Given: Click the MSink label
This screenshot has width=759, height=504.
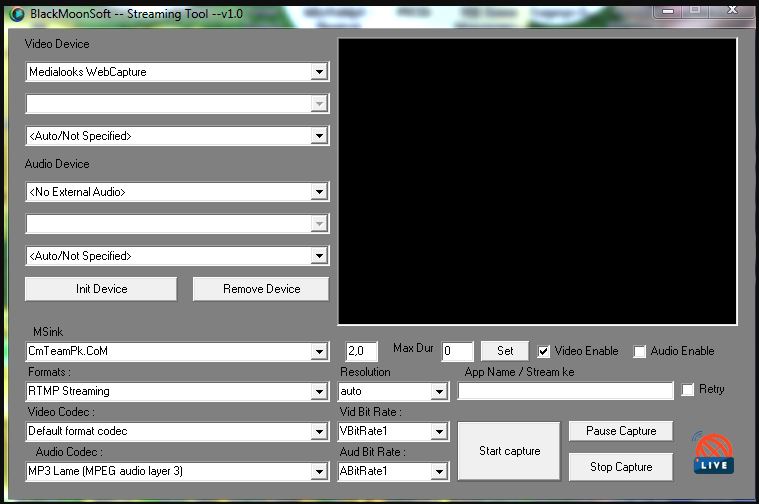Looking at the screenshot, I should click(48, 332).
